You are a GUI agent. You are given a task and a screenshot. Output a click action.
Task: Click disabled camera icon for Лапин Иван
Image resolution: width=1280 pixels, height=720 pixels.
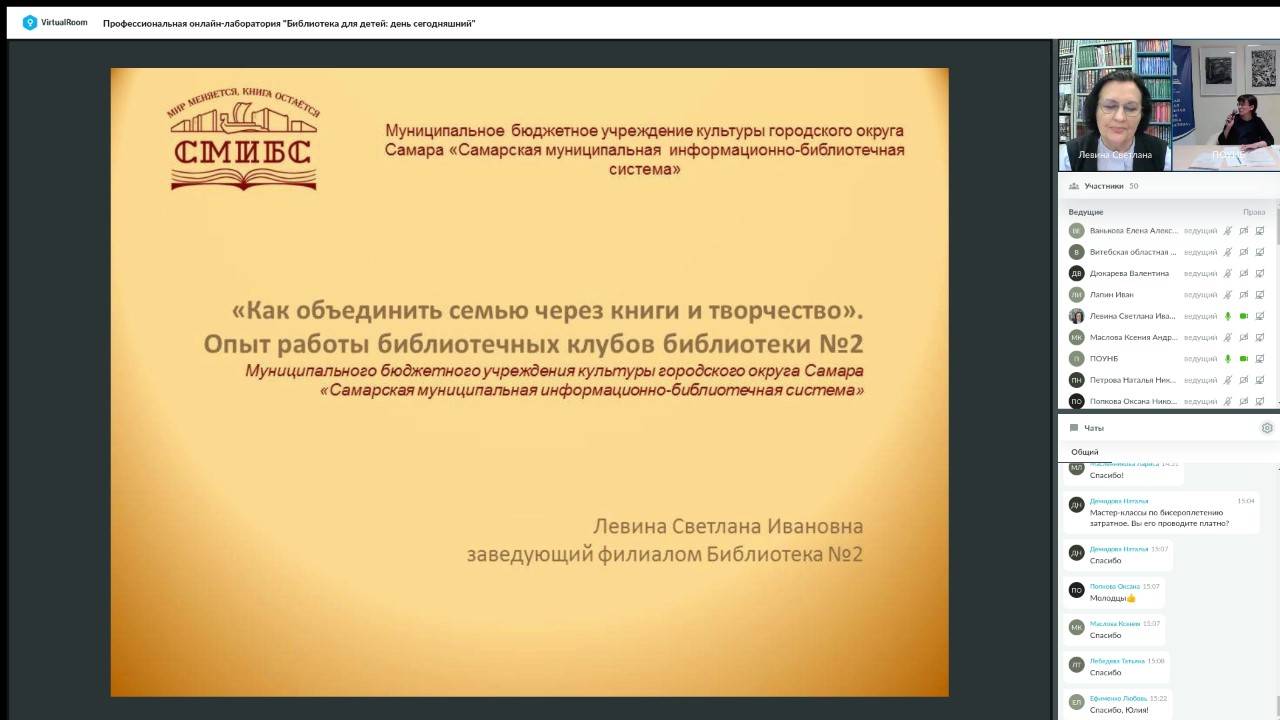1244,295
